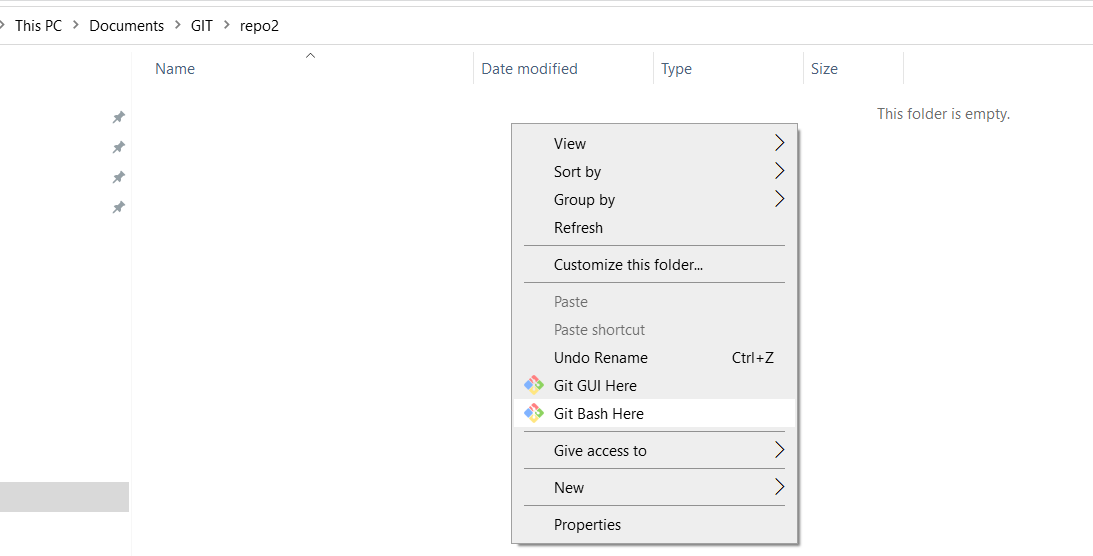1093x556 pixels.
Task: Open Properties from the context menu
Action: (x=587, y=524)
